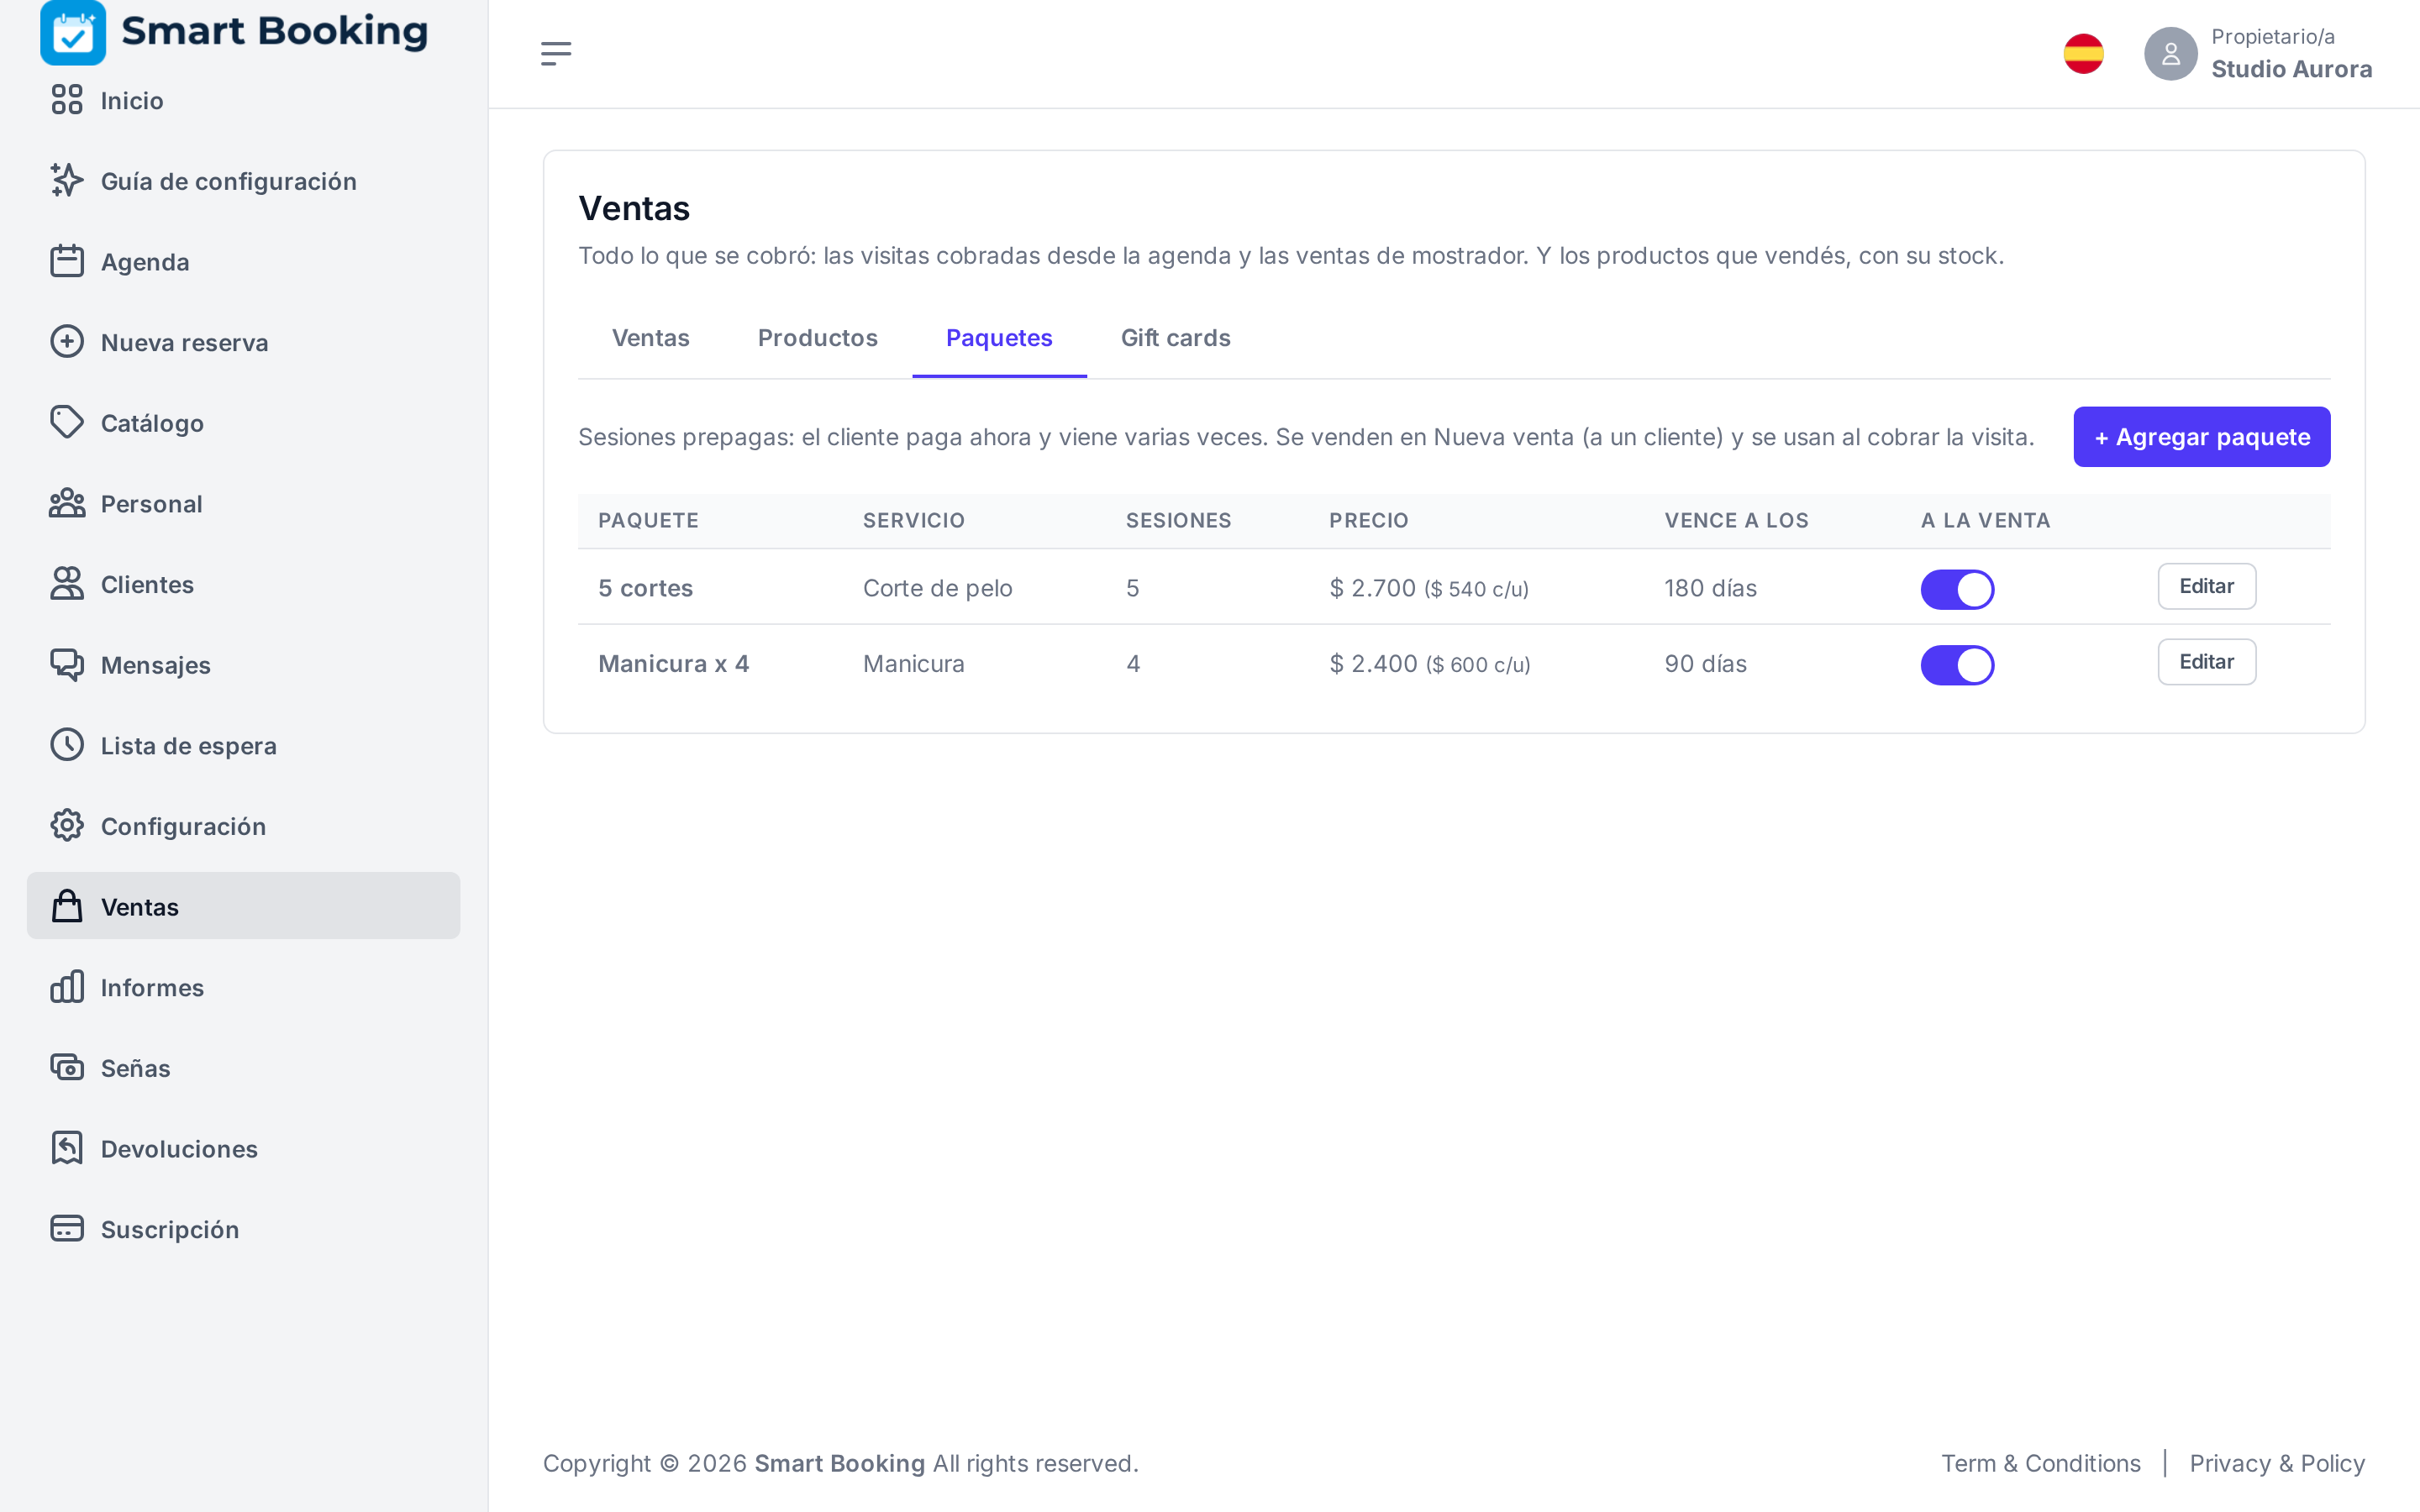This screenshot has height=1512, width=2420.
Task: Click the Smart Booking footer link
Action: (x=839, y=1463)
